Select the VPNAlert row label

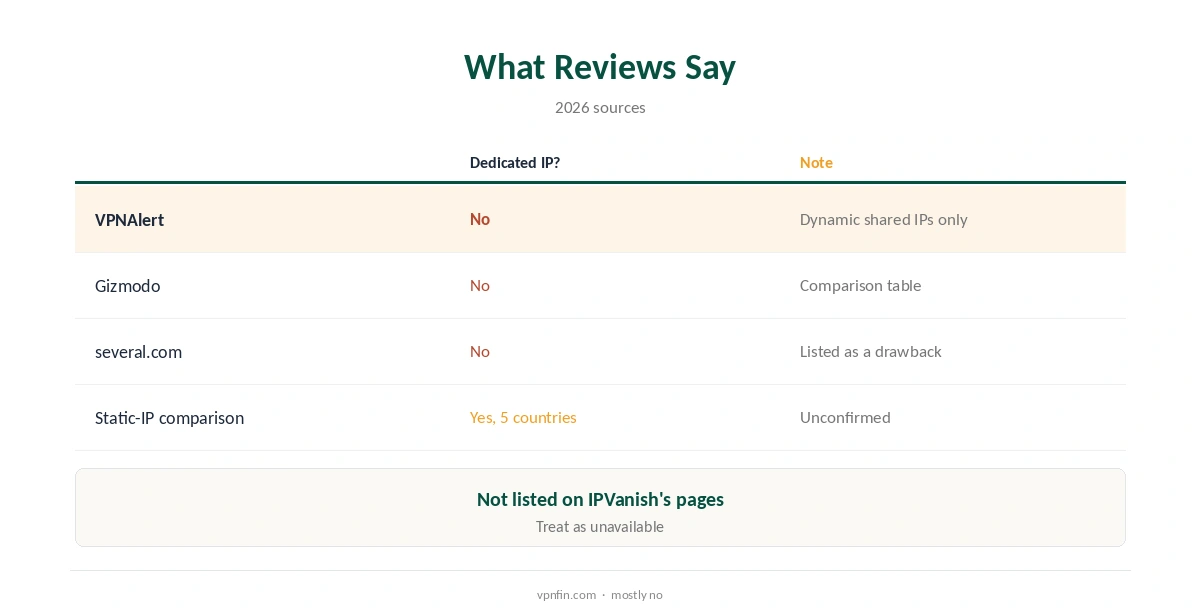[129, 220]
